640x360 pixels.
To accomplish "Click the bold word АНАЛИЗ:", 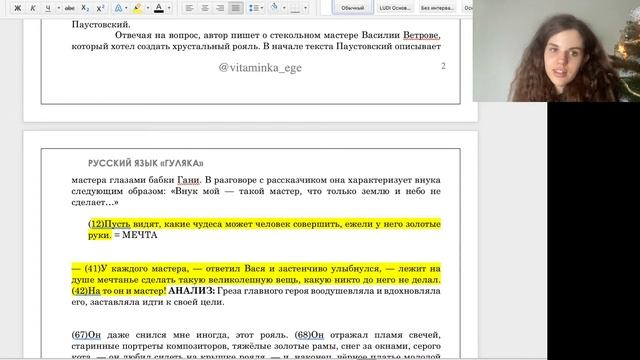I will click(191, 291).
